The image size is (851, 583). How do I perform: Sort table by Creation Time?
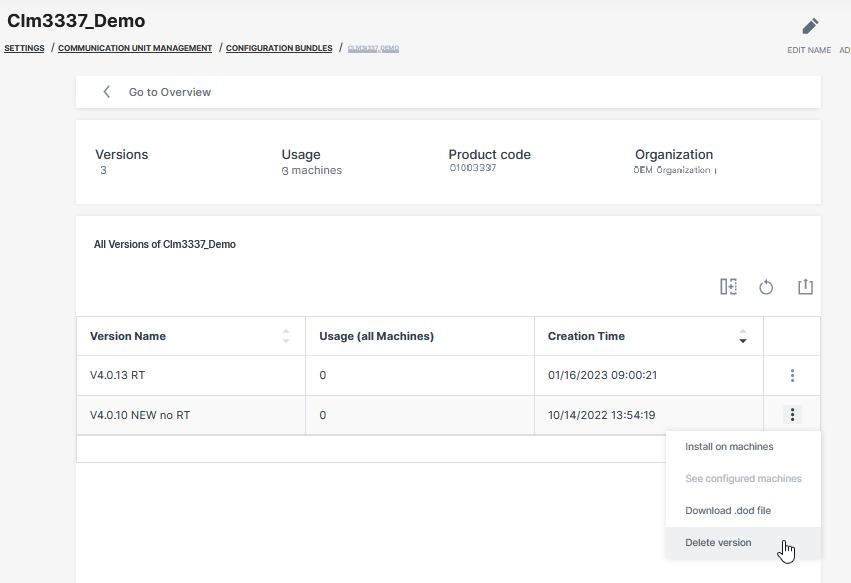point(742,336)
